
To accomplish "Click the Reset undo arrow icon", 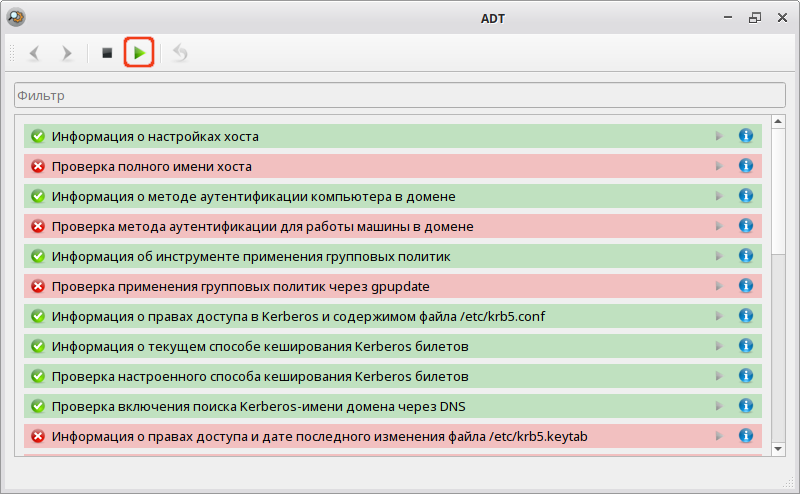I will 180,52.
